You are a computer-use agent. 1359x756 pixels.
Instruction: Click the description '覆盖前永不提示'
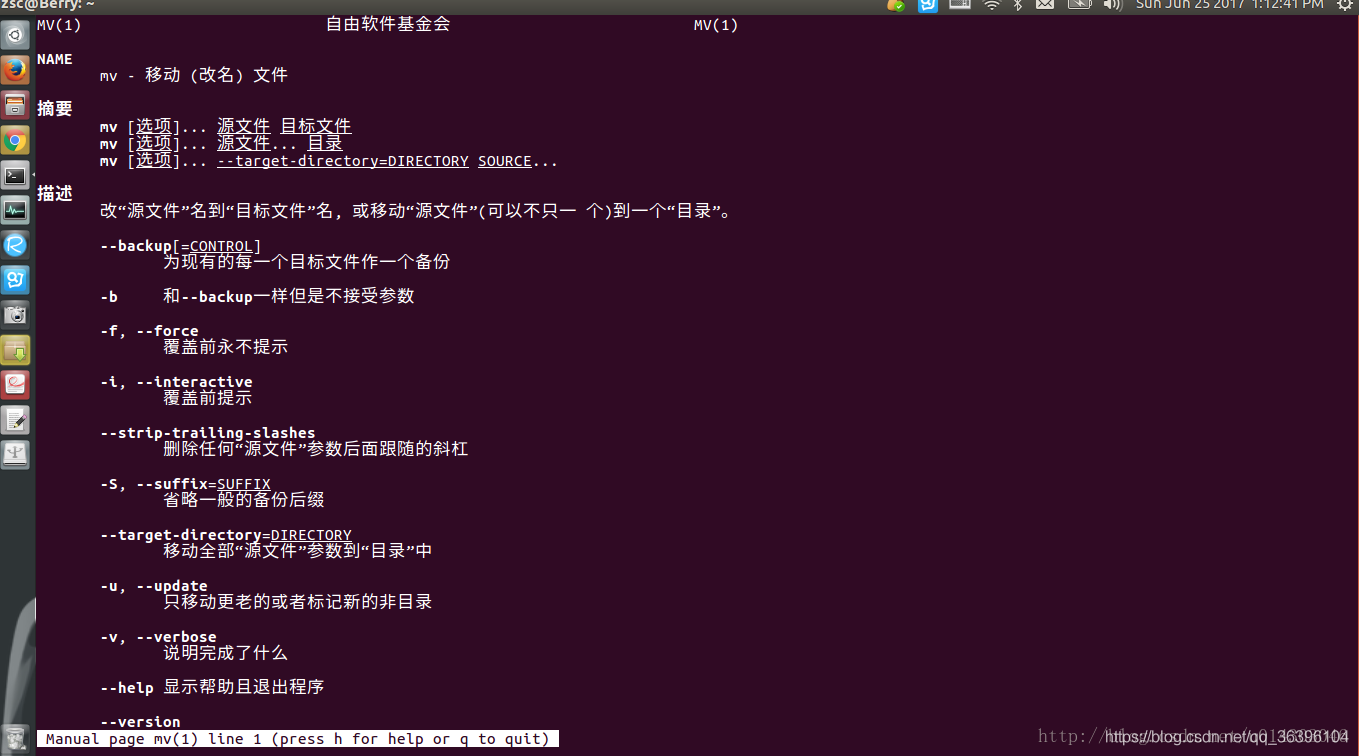(226, 347)
